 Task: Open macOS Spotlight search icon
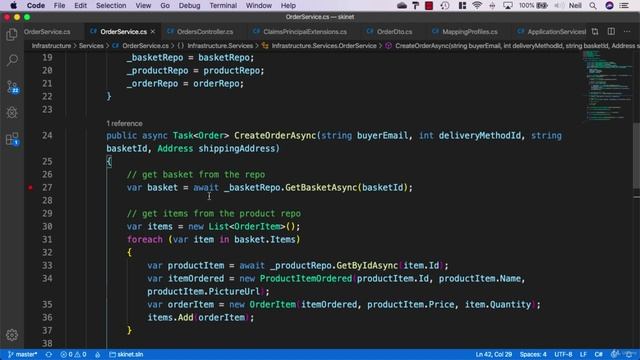593,5
